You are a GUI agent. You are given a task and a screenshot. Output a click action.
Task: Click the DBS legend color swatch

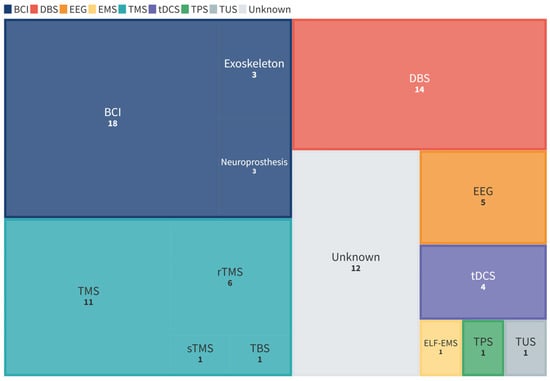pos(34,9)
